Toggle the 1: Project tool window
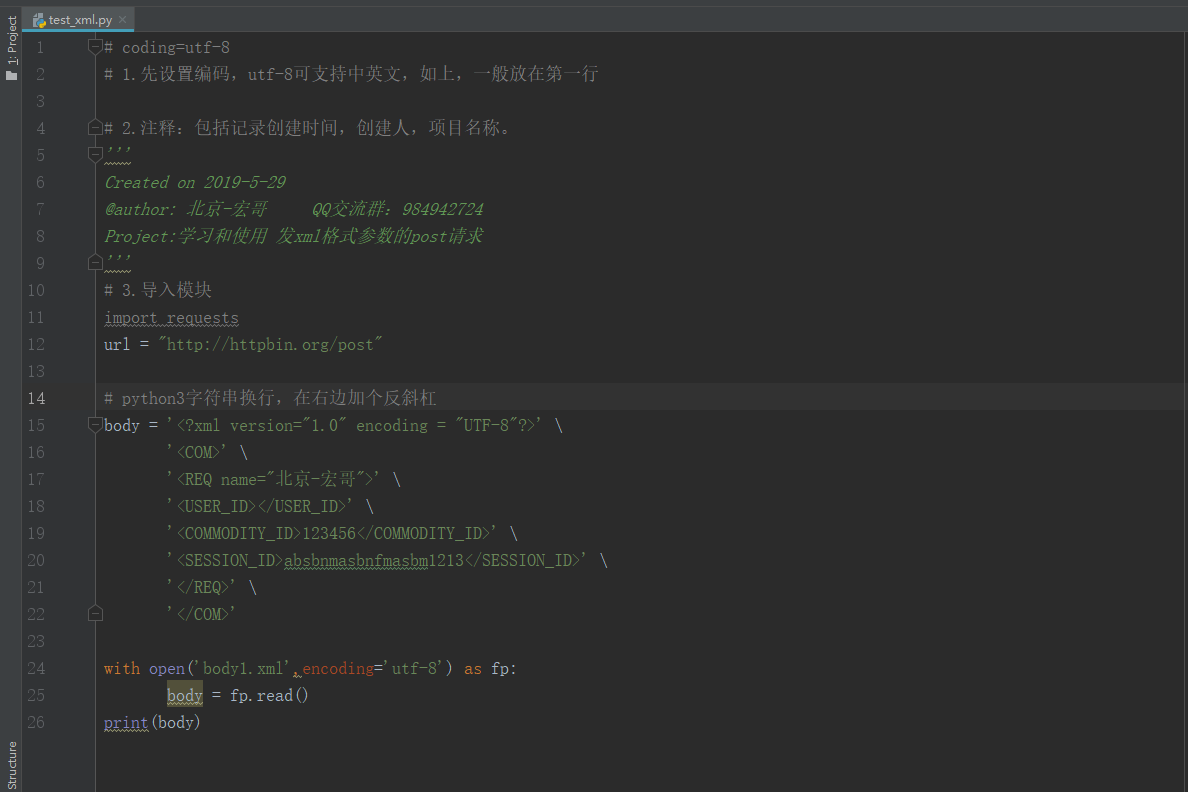 11,37
